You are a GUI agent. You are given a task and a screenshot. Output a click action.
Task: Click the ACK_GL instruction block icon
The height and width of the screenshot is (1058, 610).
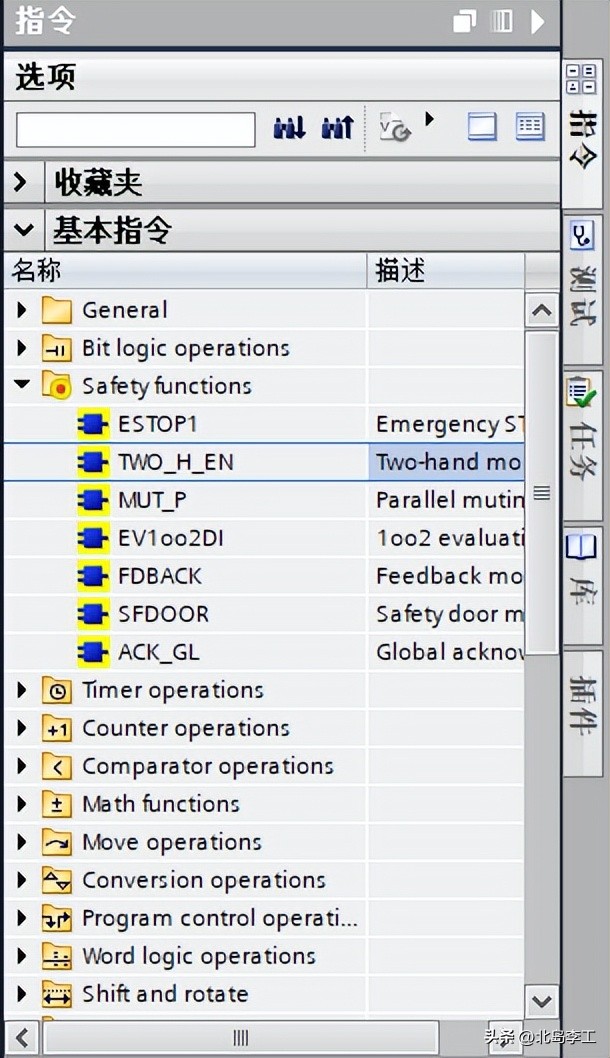[x=93, y=652]
